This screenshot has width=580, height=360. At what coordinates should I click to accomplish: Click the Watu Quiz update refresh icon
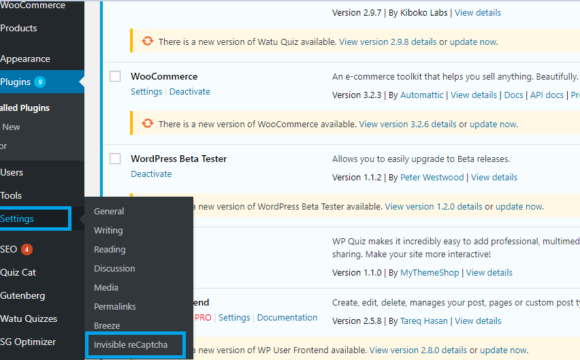tap(148, 41)
